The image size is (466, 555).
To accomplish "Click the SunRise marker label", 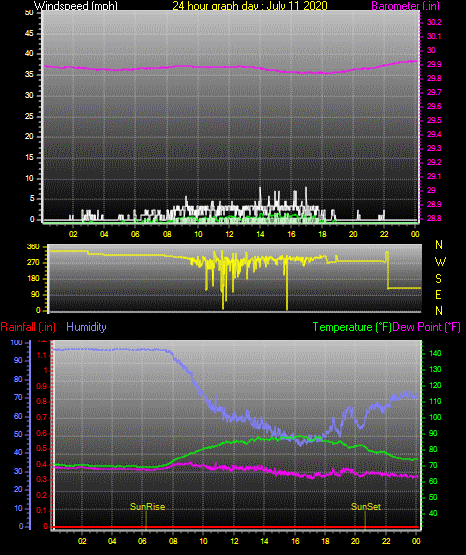I will 148,507.
